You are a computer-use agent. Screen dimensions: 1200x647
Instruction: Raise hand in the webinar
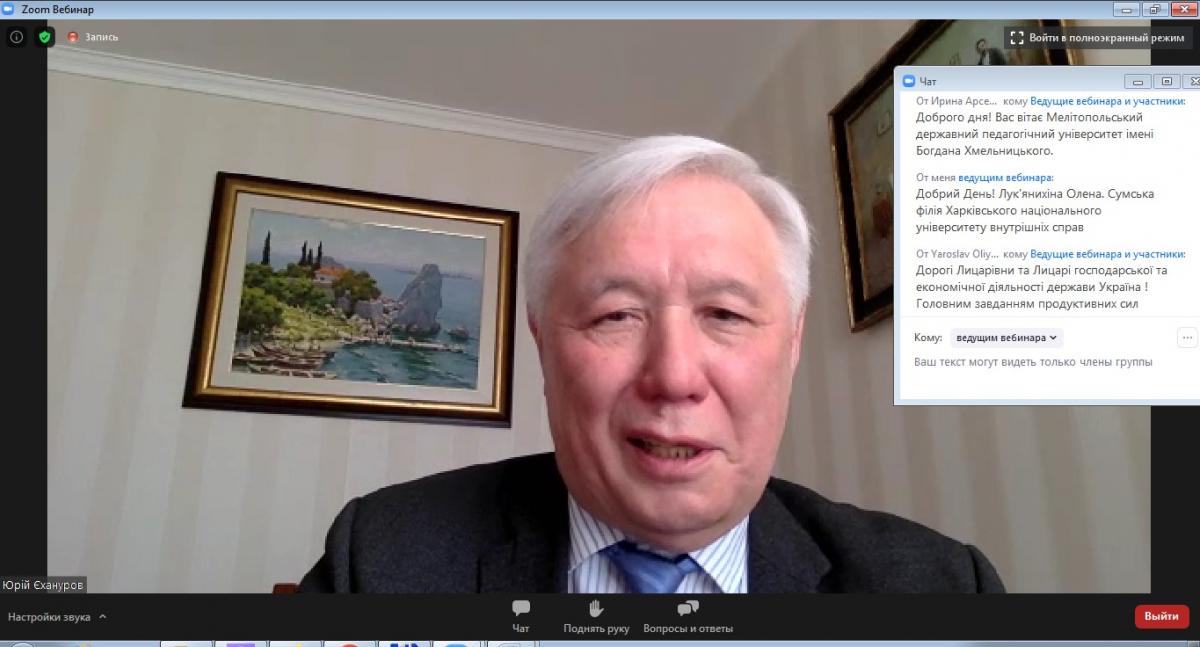tap(596, 616)
